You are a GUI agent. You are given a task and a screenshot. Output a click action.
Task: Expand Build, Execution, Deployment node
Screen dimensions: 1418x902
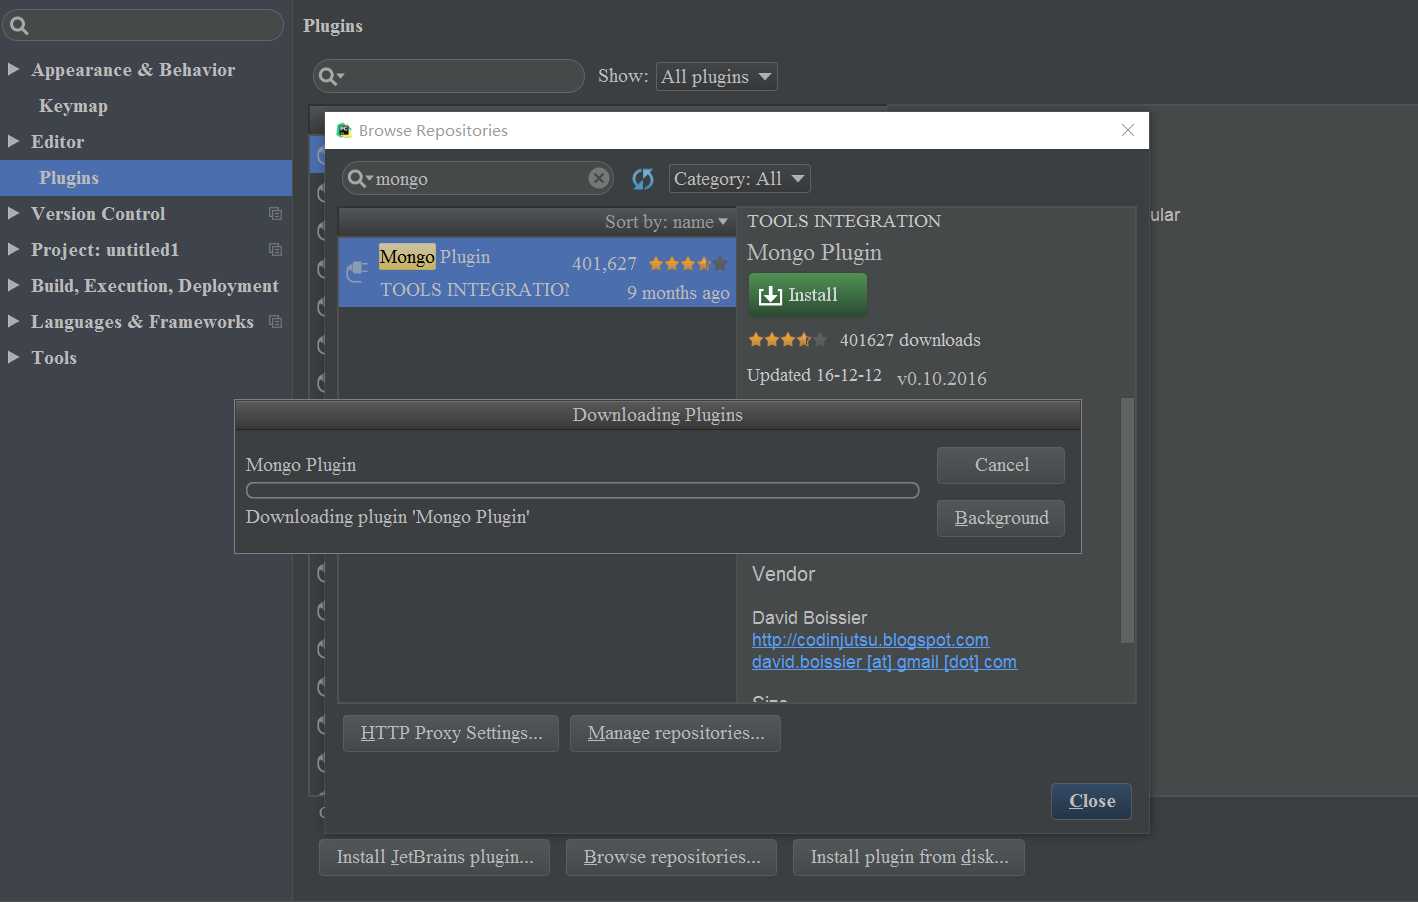coord(14,285)
